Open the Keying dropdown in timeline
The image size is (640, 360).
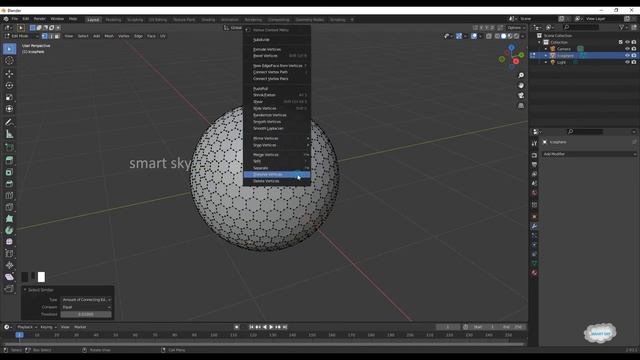pyautogui.click(x=49, y=327)
